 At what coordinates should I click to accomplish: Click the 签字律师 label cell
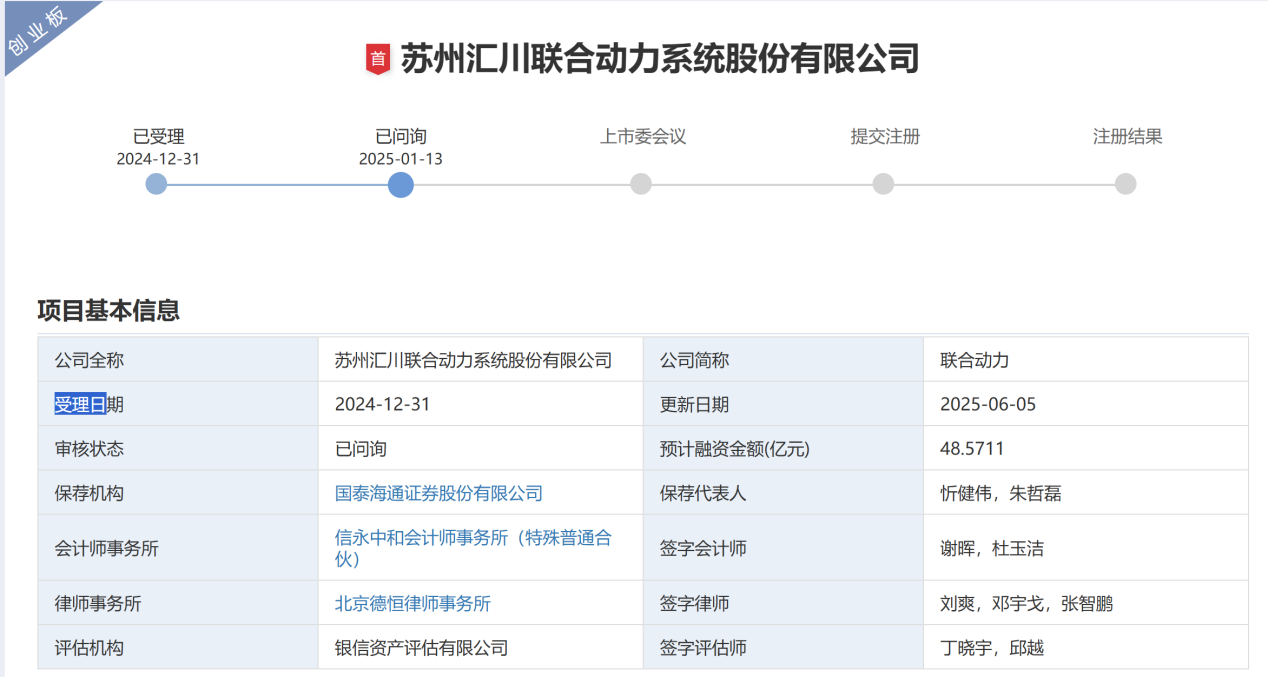click(x=783, y=603)
